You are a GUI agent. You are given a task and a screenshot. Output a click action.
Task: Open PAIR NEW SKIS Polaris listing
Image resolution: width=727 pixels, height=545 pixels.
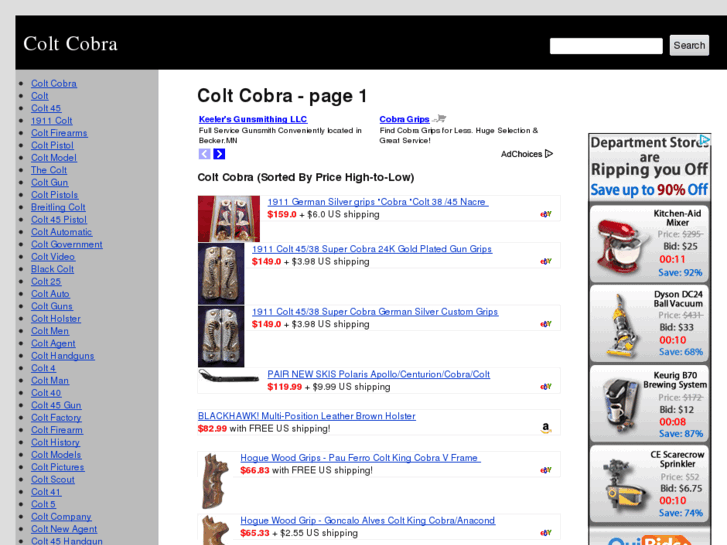tap(378, 374)
